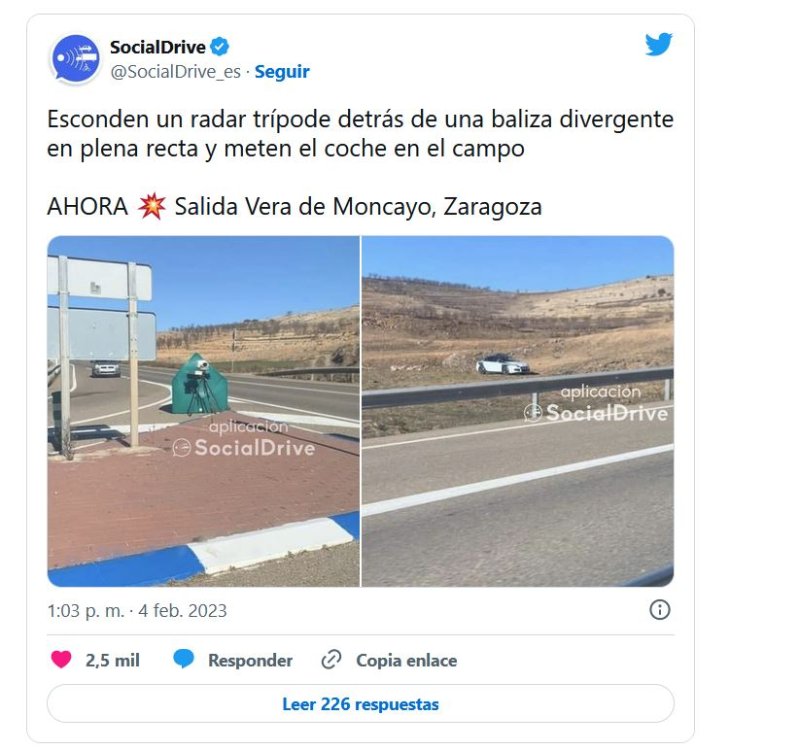The width and height of the screenshot is (799, 750).
Task: Click the collision emoji after AHORA
Action: 151,206
